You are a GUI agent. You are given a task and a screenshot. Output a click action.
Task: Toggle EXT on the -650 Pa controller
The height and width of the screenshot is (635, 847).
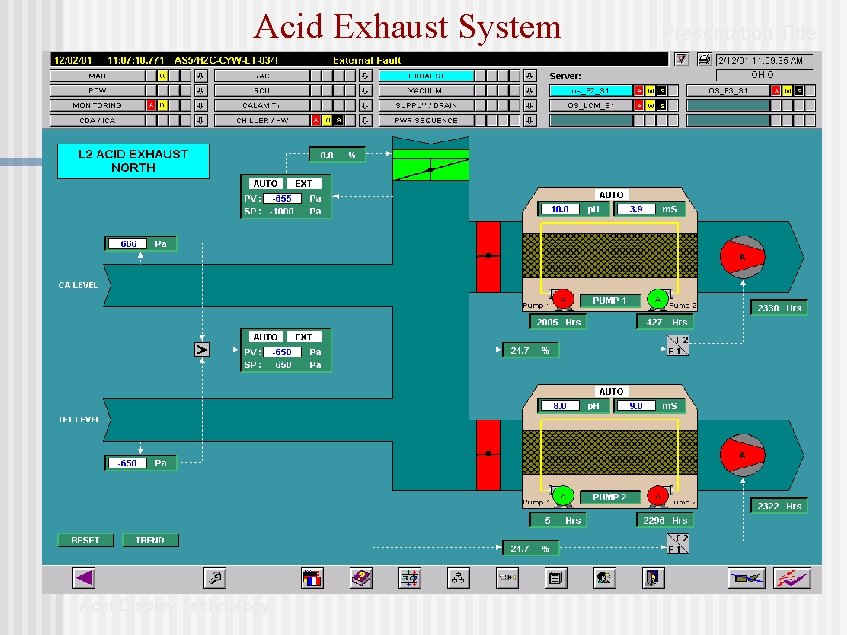pos(304,337)
